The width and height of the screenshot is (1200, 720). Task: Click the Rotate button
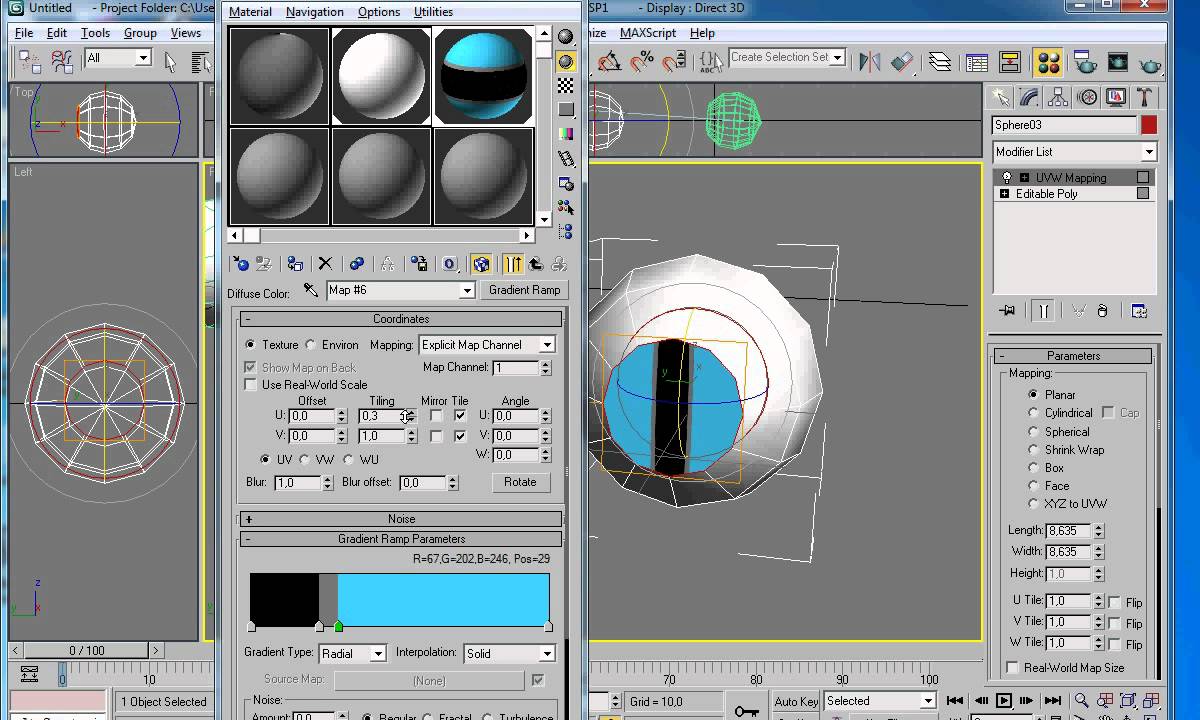[x=520, y=482]
